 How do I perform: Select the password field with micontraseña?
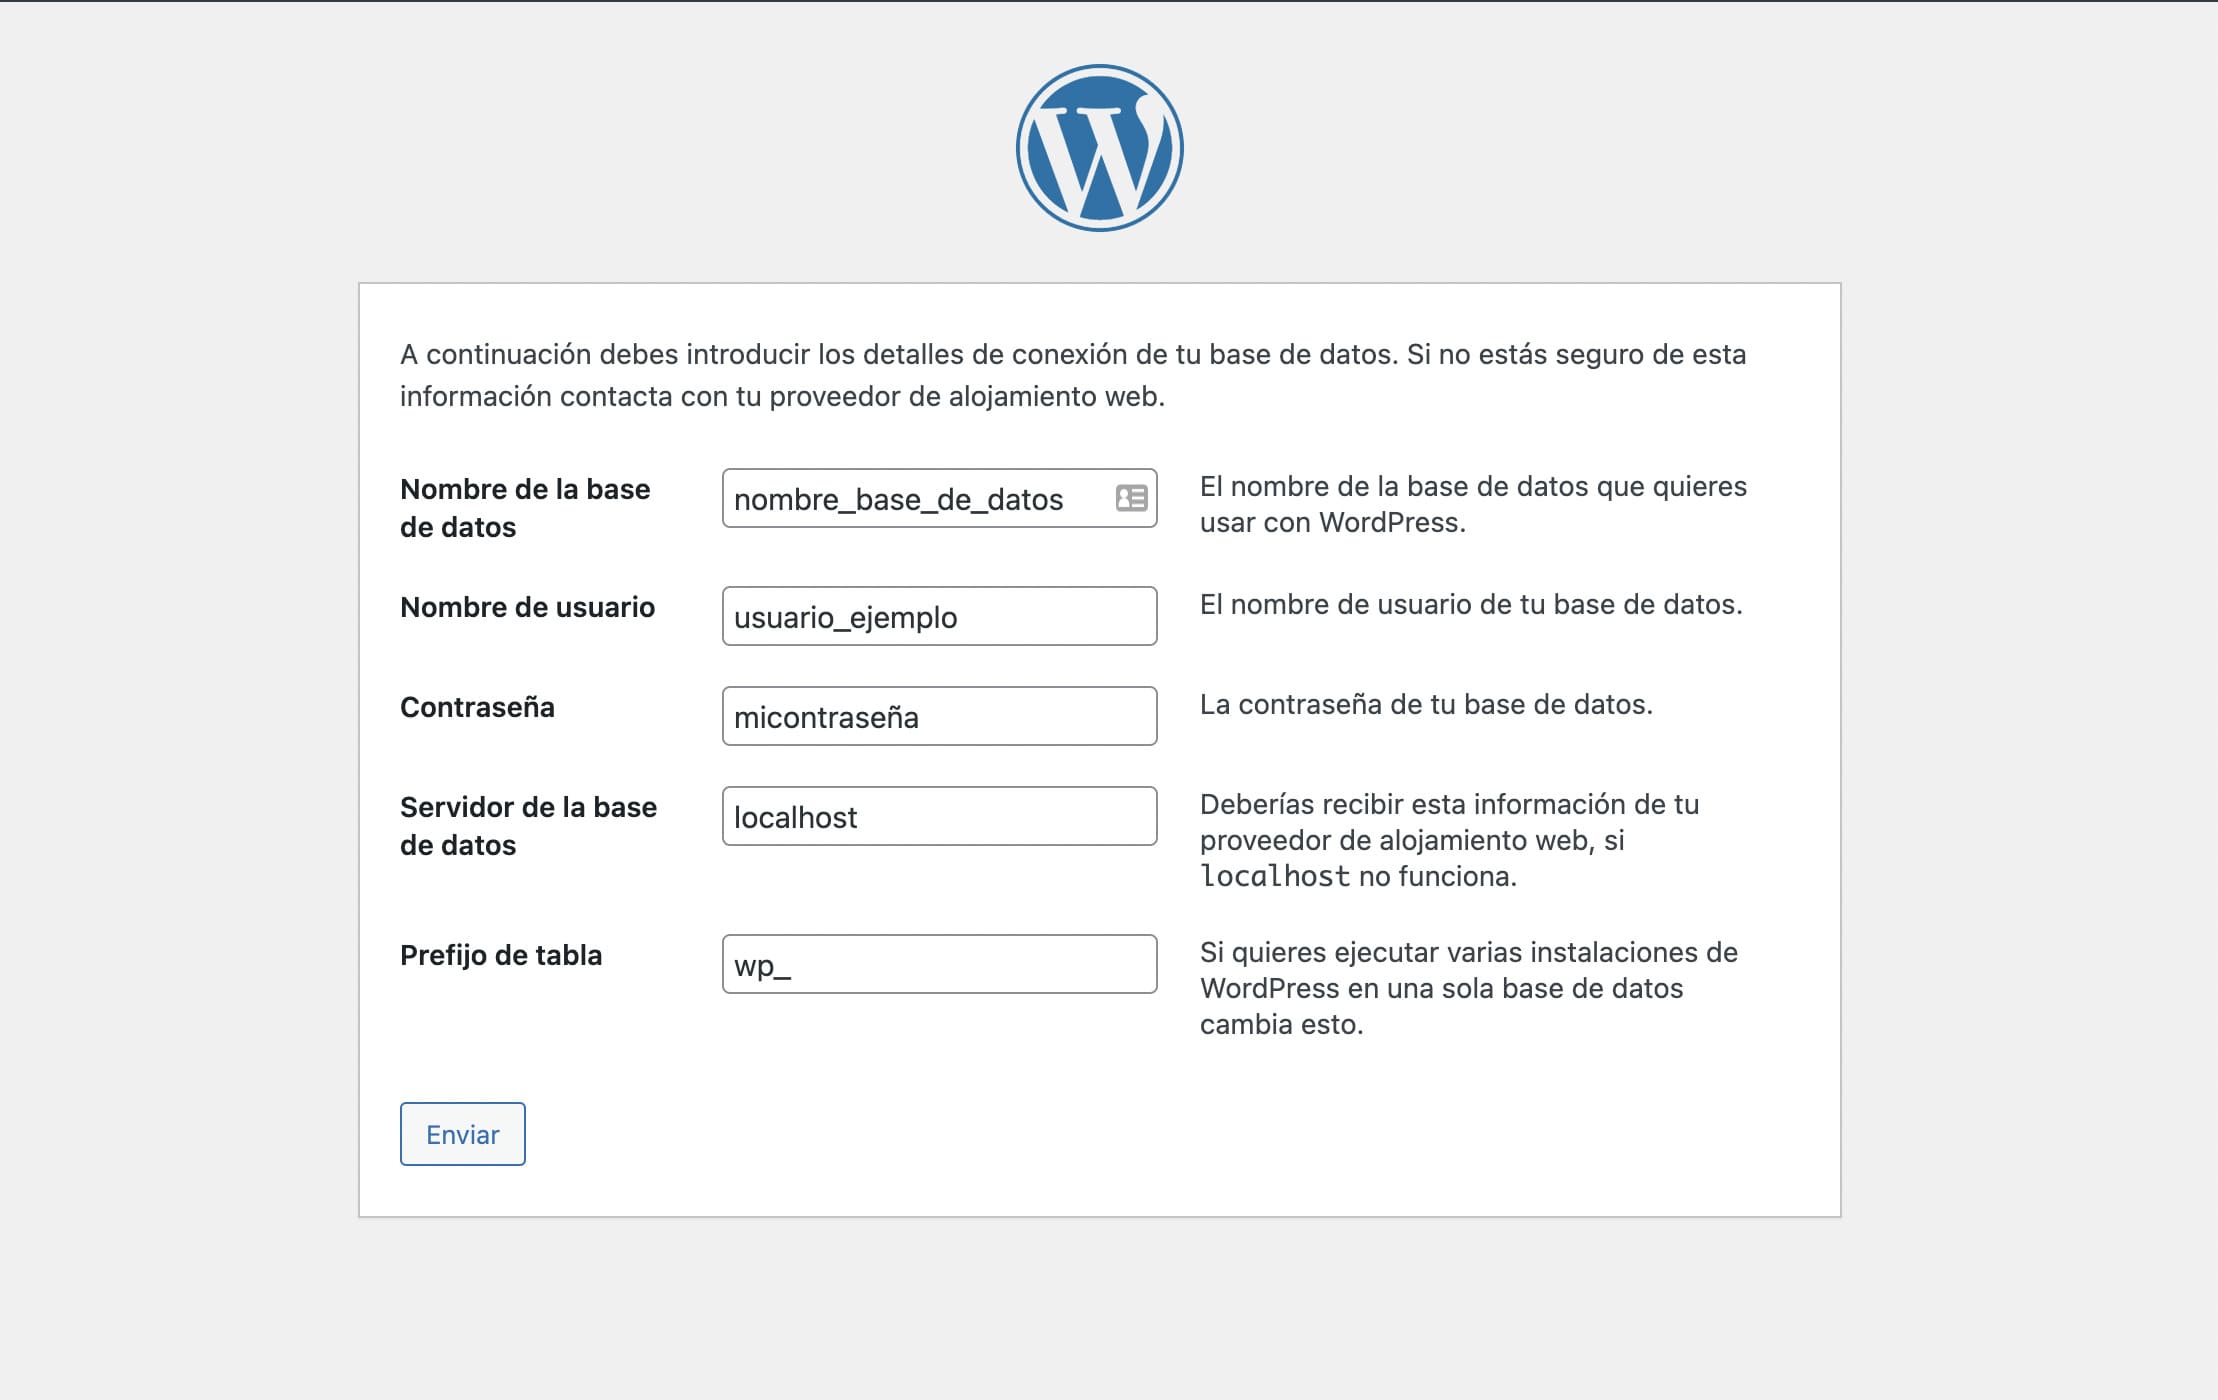pos(939,716)
